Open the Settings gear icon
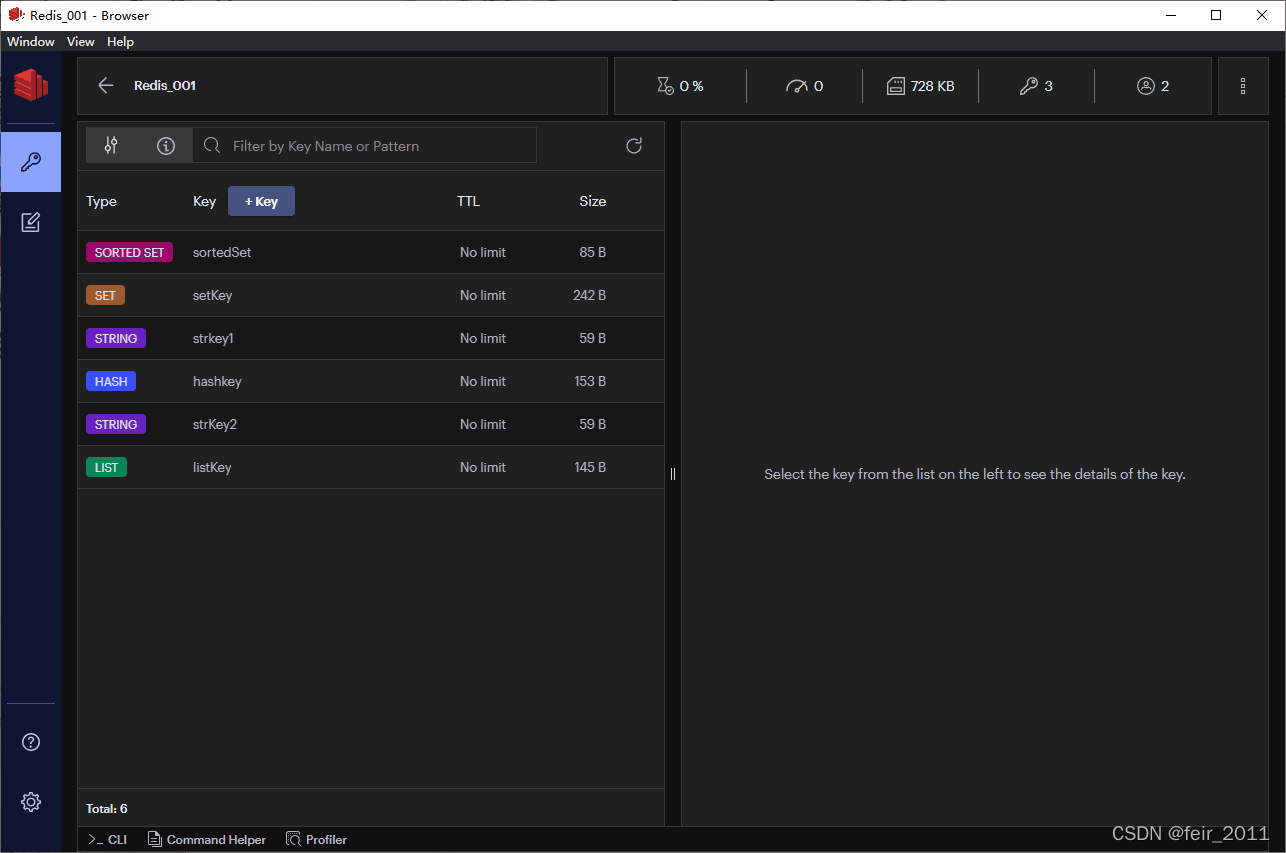 31,802
